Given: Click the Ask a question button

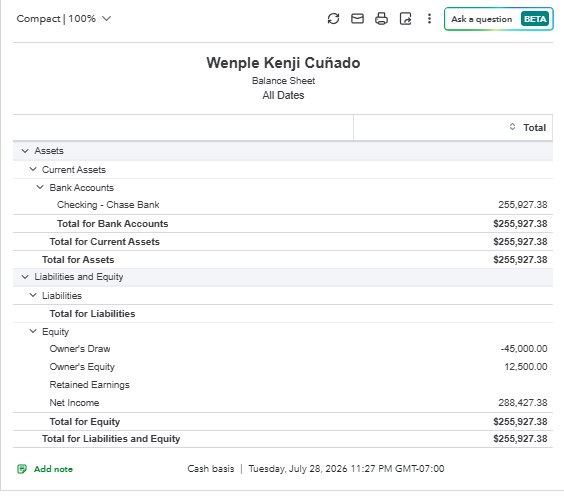Looking at the screenshot, I should tap(499, 19).
